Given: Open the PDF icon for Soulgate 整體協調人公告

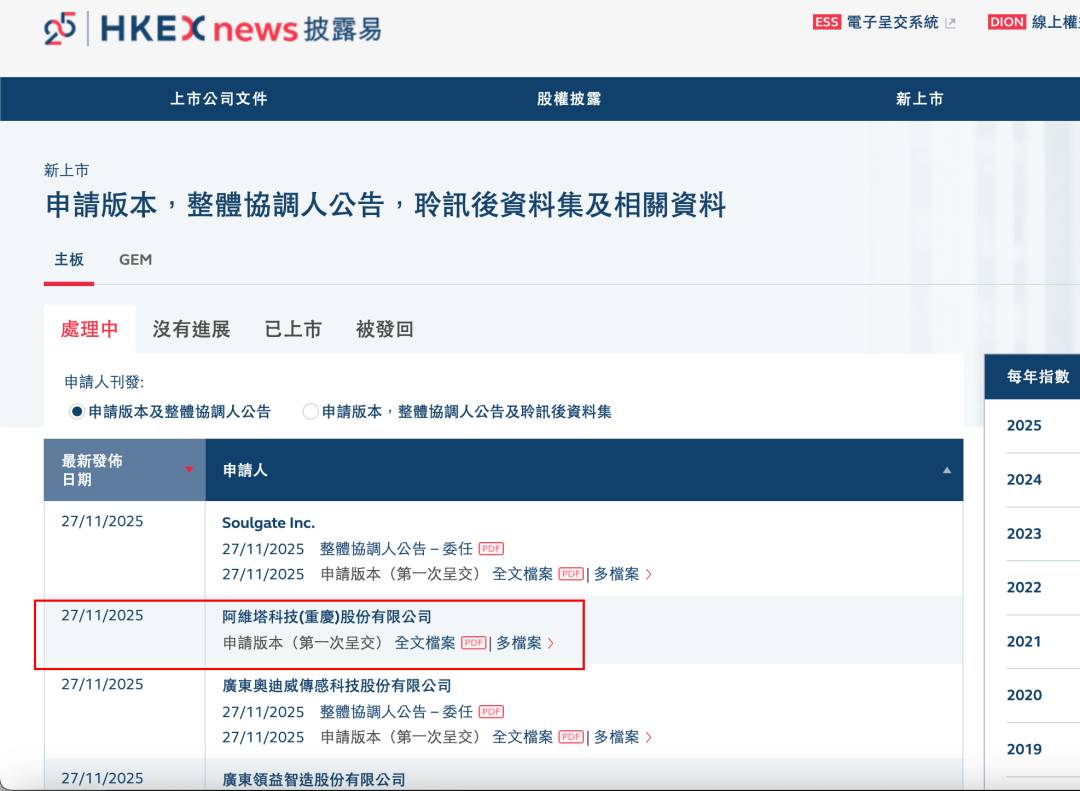Looking at the screenshot, I should click(x=489, y=548).
